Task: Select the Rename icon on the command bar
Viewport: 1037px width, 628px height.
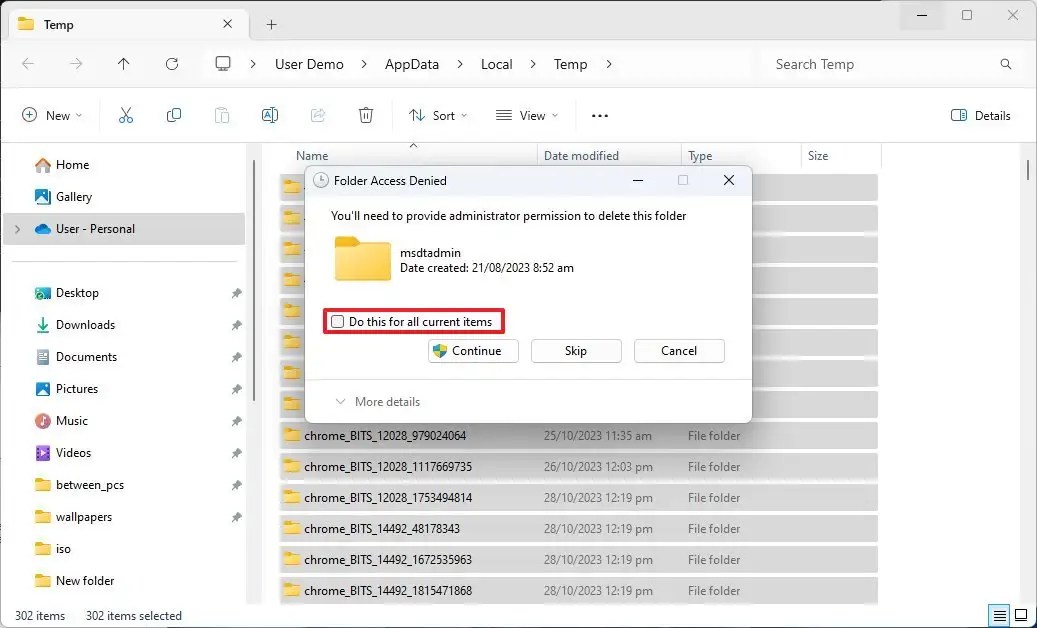Action: point(269,115)
